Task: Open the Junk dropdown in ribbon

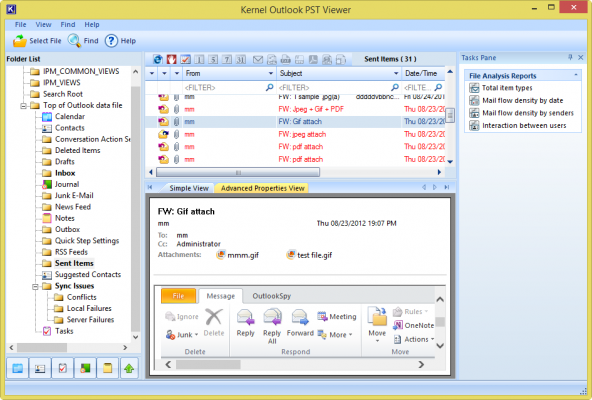Action: point(182,335)
